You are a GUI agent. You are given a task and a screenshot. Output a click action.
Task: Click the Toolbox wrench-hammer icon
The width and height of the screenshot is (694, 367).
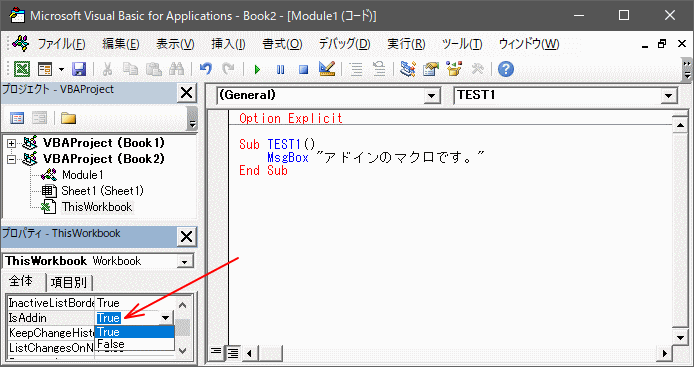tap(478, 69)
